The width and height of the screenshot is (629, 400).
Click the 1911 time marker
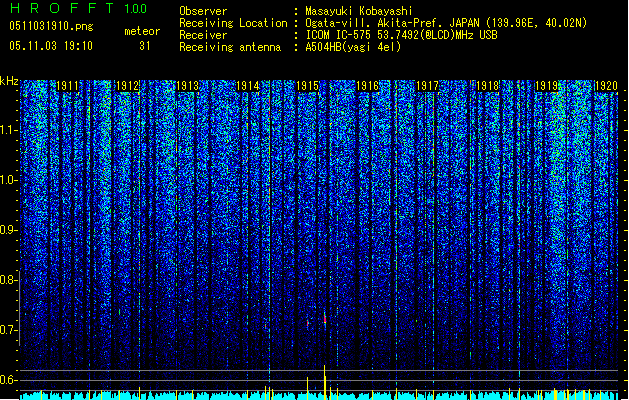click(x=67, y=86)
